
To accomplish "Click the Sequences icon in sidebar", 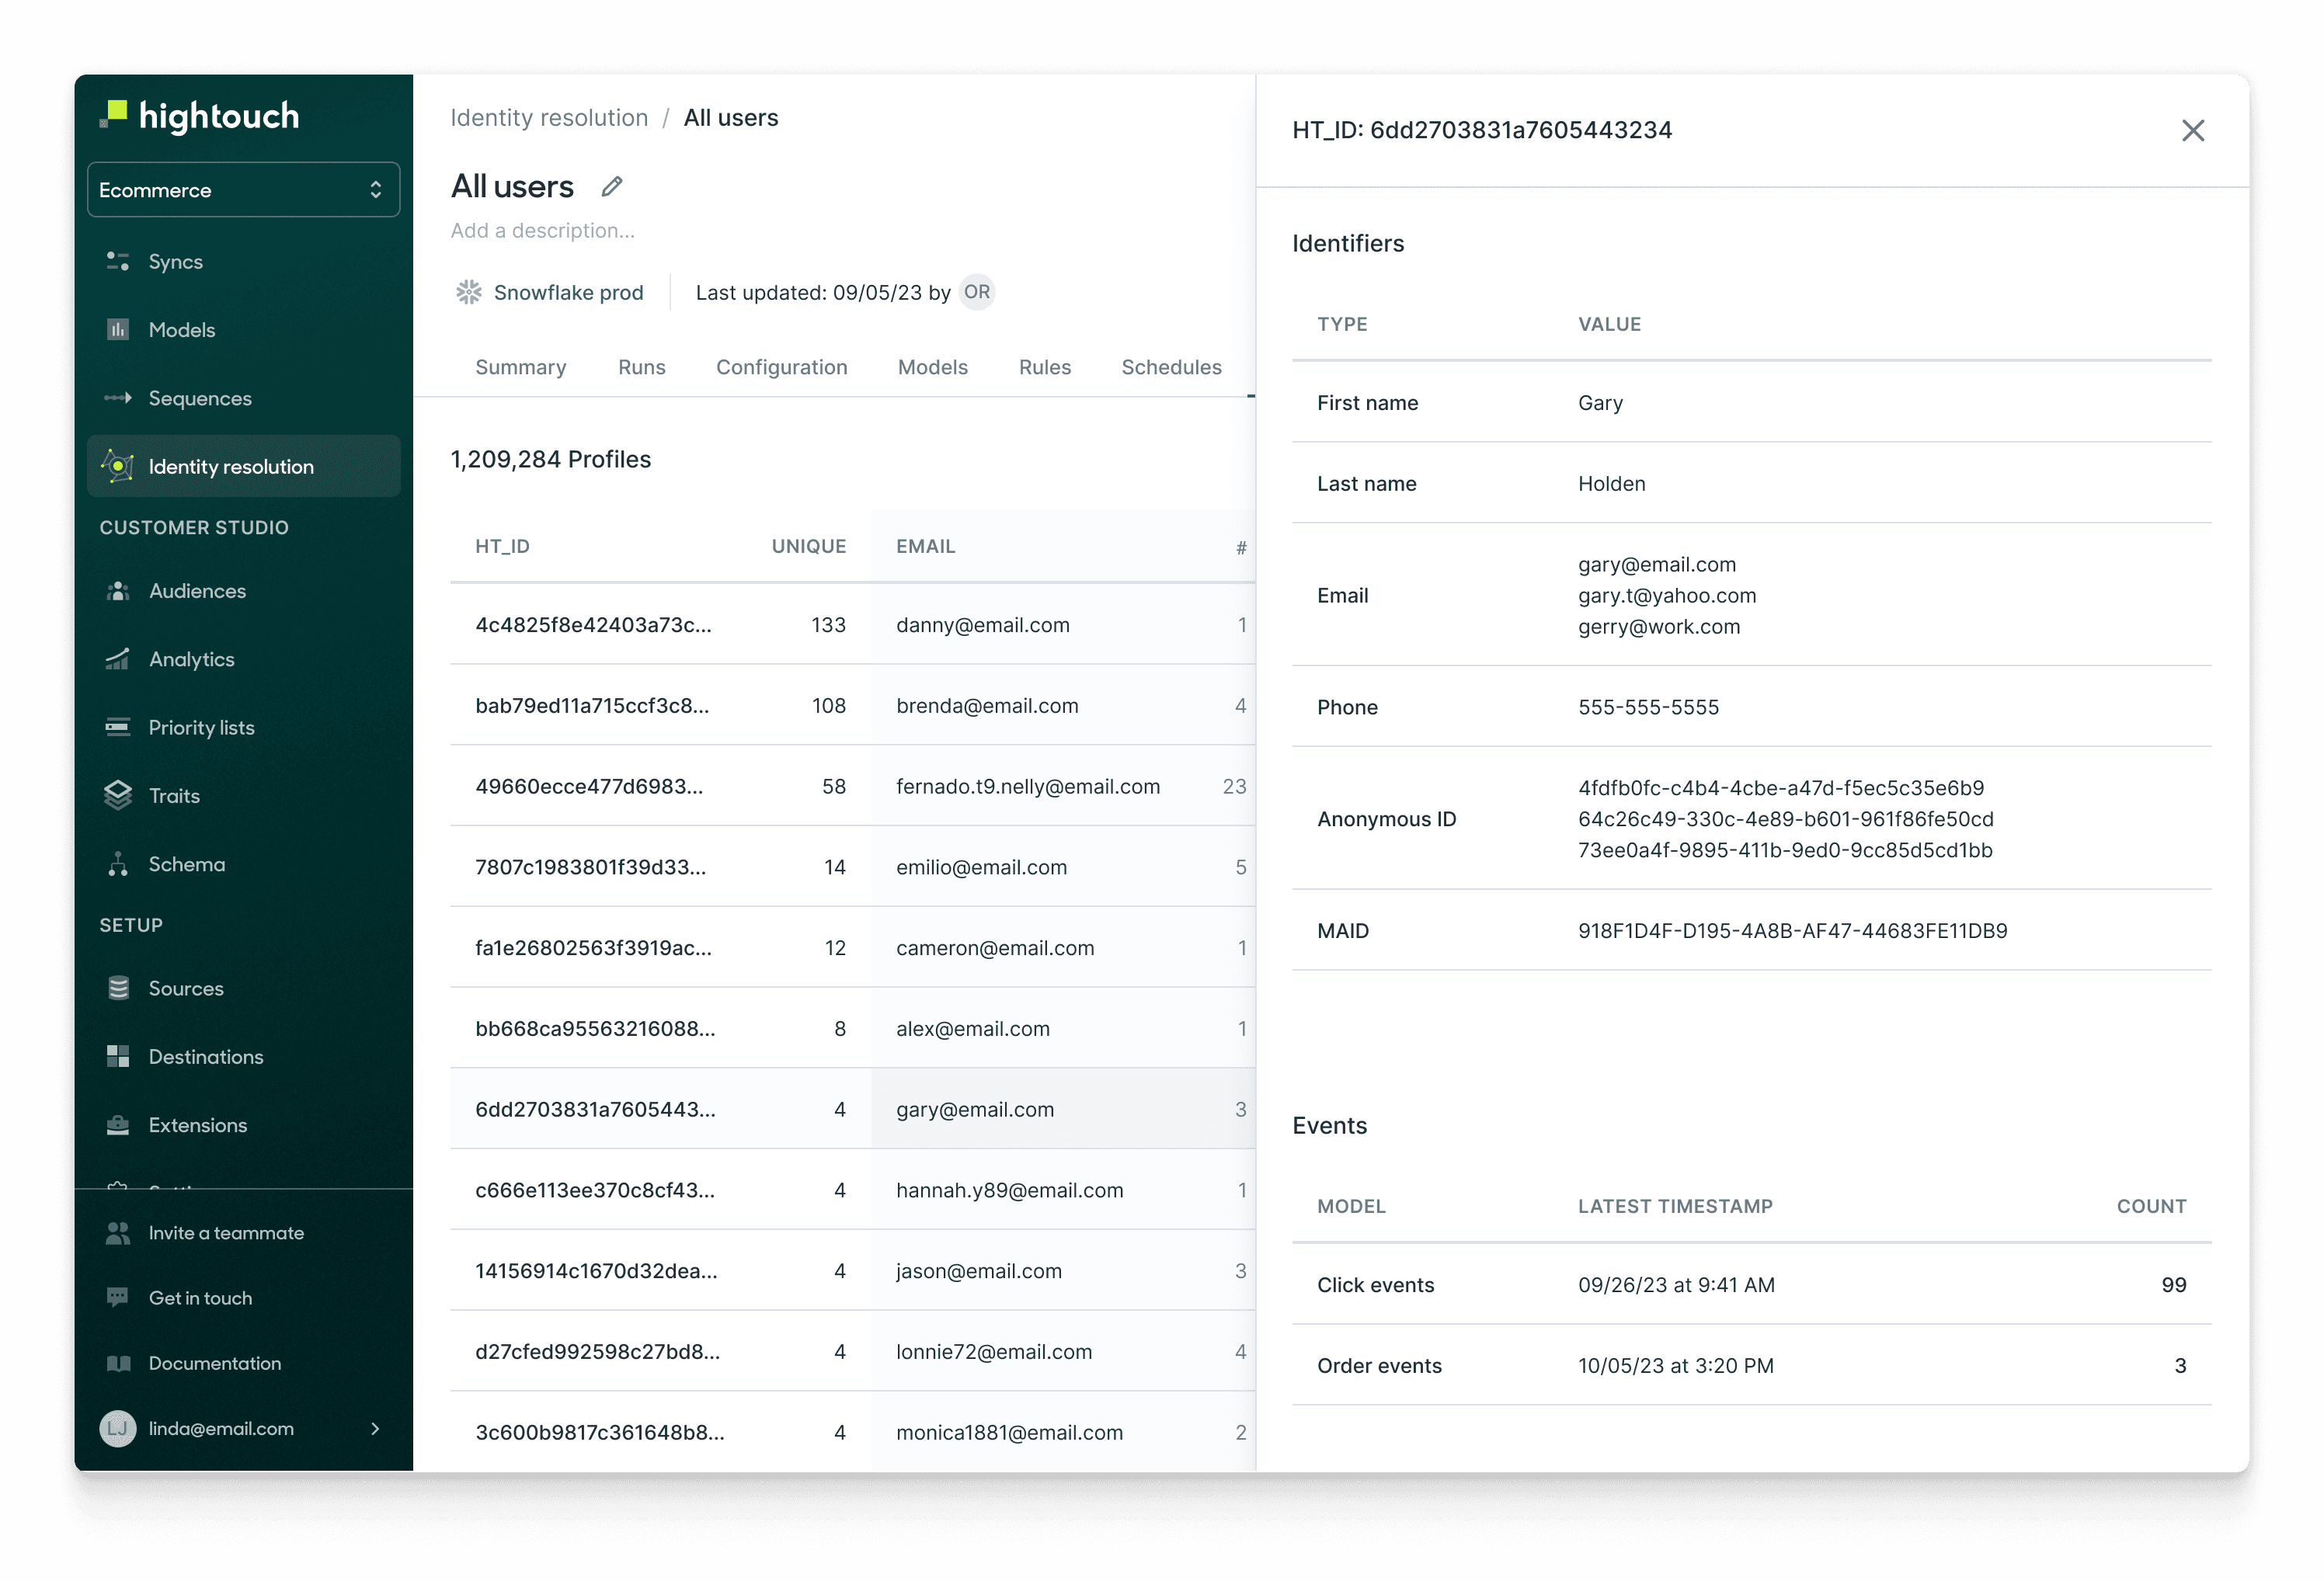I will [x=118, y=397].
